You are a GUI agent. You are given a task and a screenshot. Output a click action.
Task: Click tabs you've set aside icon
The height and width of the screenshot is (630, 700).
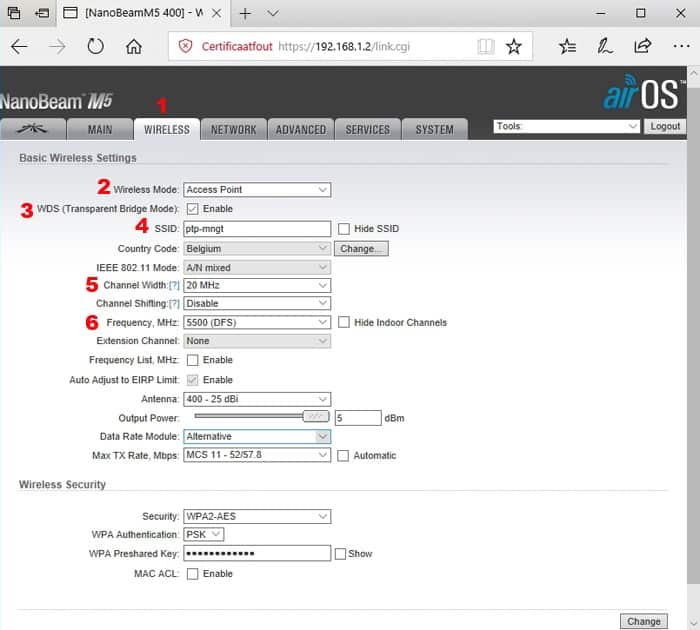(14, 13)
